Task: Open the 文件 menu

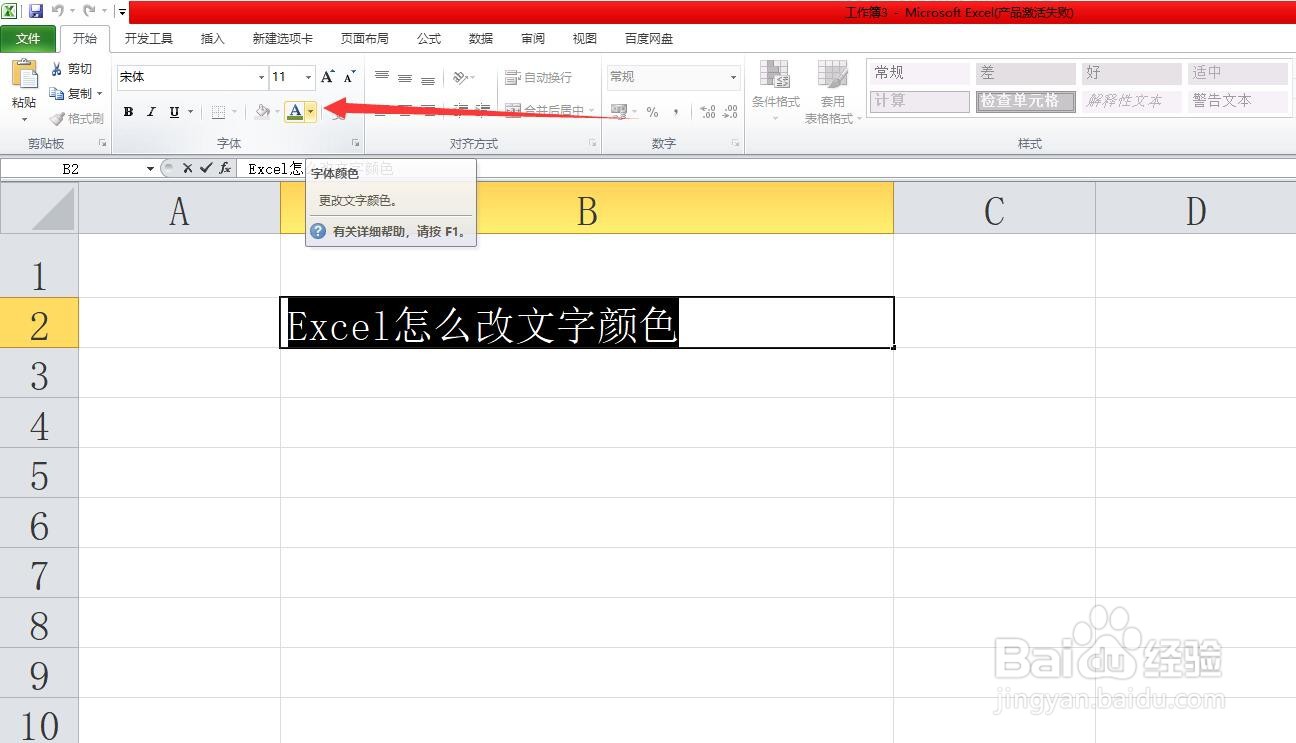Action: (x=29, y=38)
